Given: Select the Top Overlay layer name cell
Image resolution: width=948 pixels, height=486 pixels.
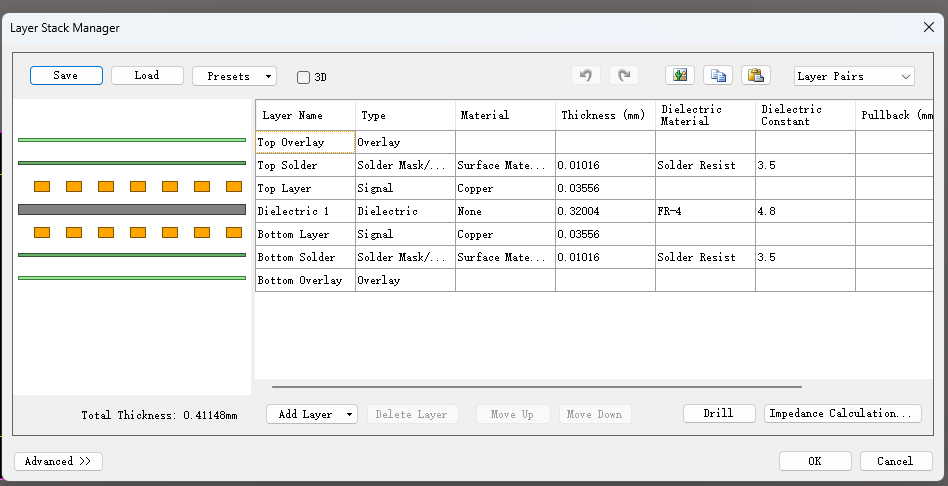Looking at the screenshot, I should [305, 142].
